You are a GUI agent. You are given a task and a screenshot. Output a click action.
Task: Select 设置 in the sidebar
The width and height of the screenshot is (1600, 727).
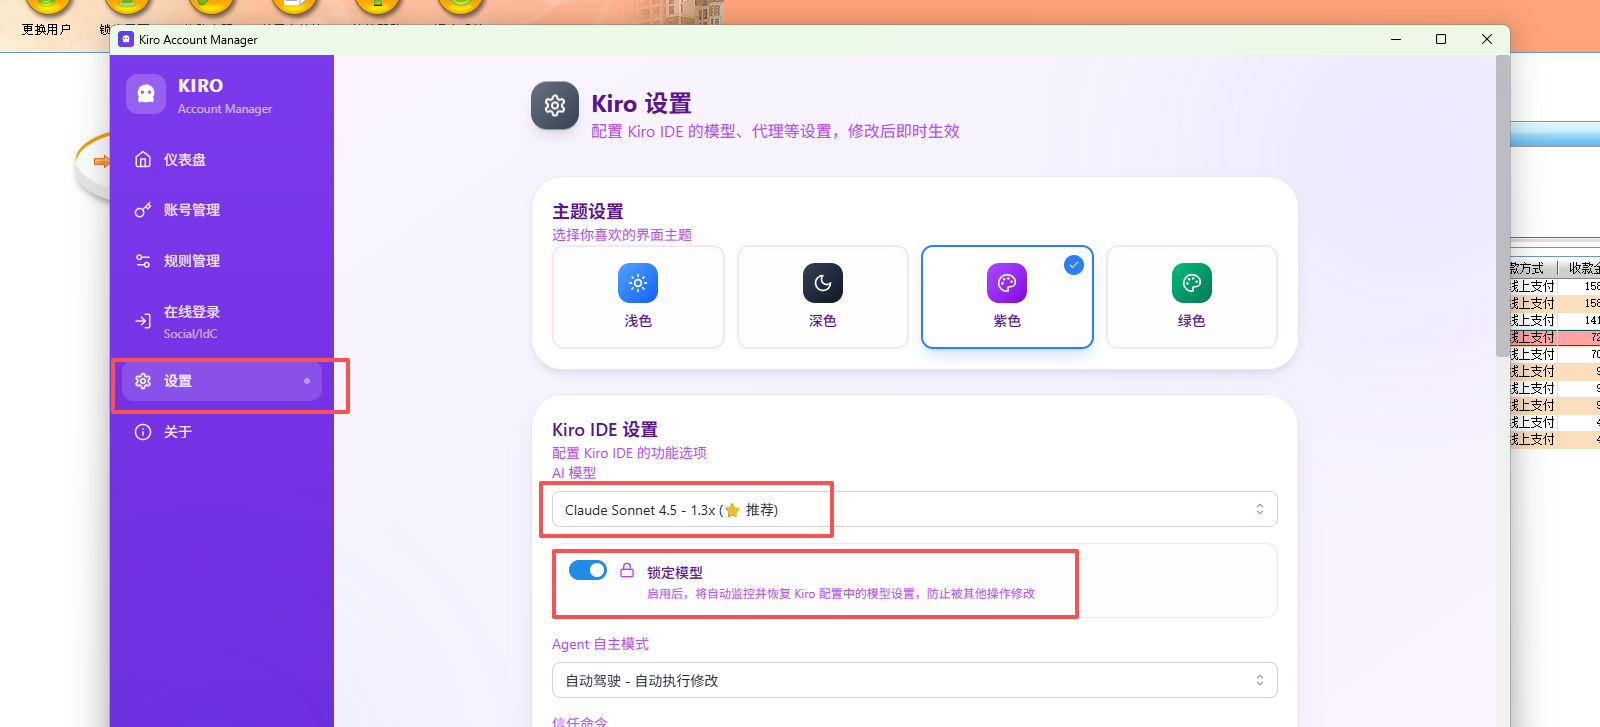[222, 381]
